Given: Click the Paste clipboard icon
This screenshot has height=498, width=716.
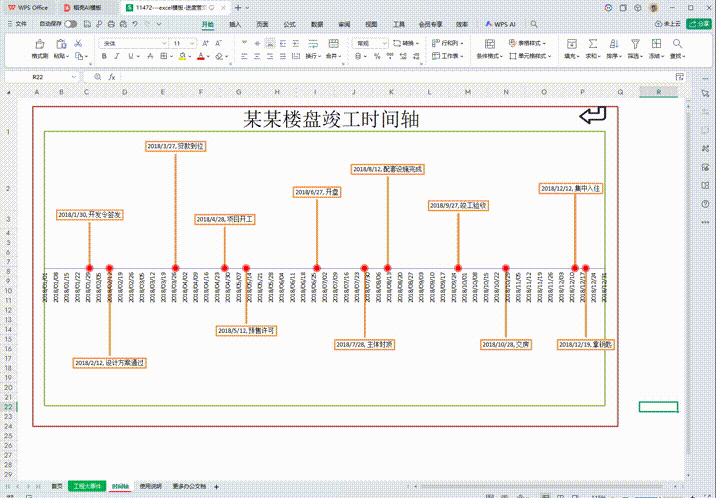Looking at the screenshot, I should coord(61,44).
